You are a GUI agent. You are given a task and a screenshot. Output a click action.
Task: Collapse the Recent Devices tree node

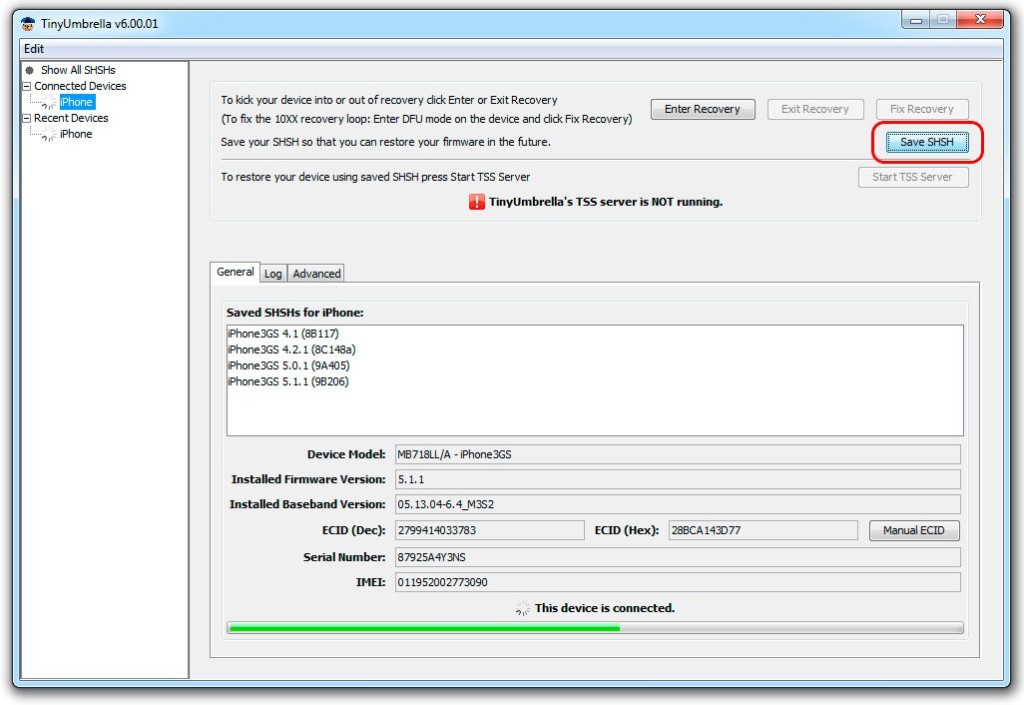click(26, 118)
